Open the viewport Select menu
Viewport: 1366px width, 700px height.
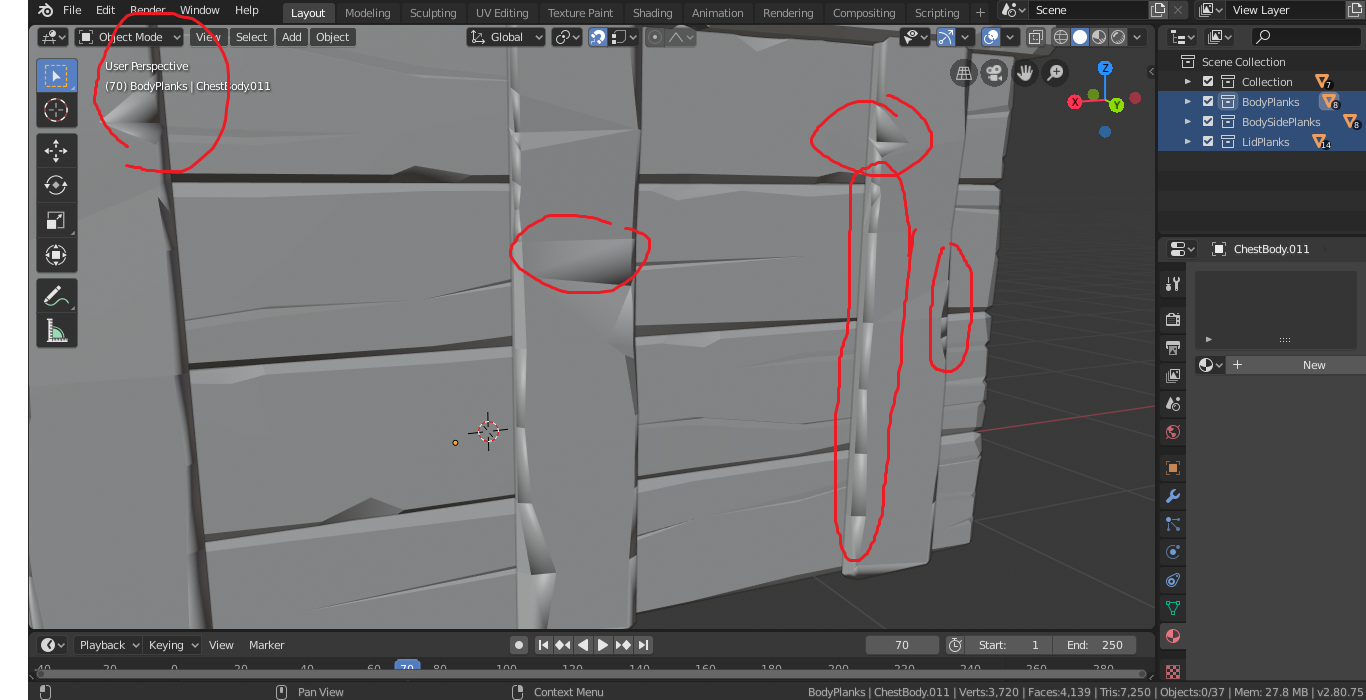[x=252, y=37]
